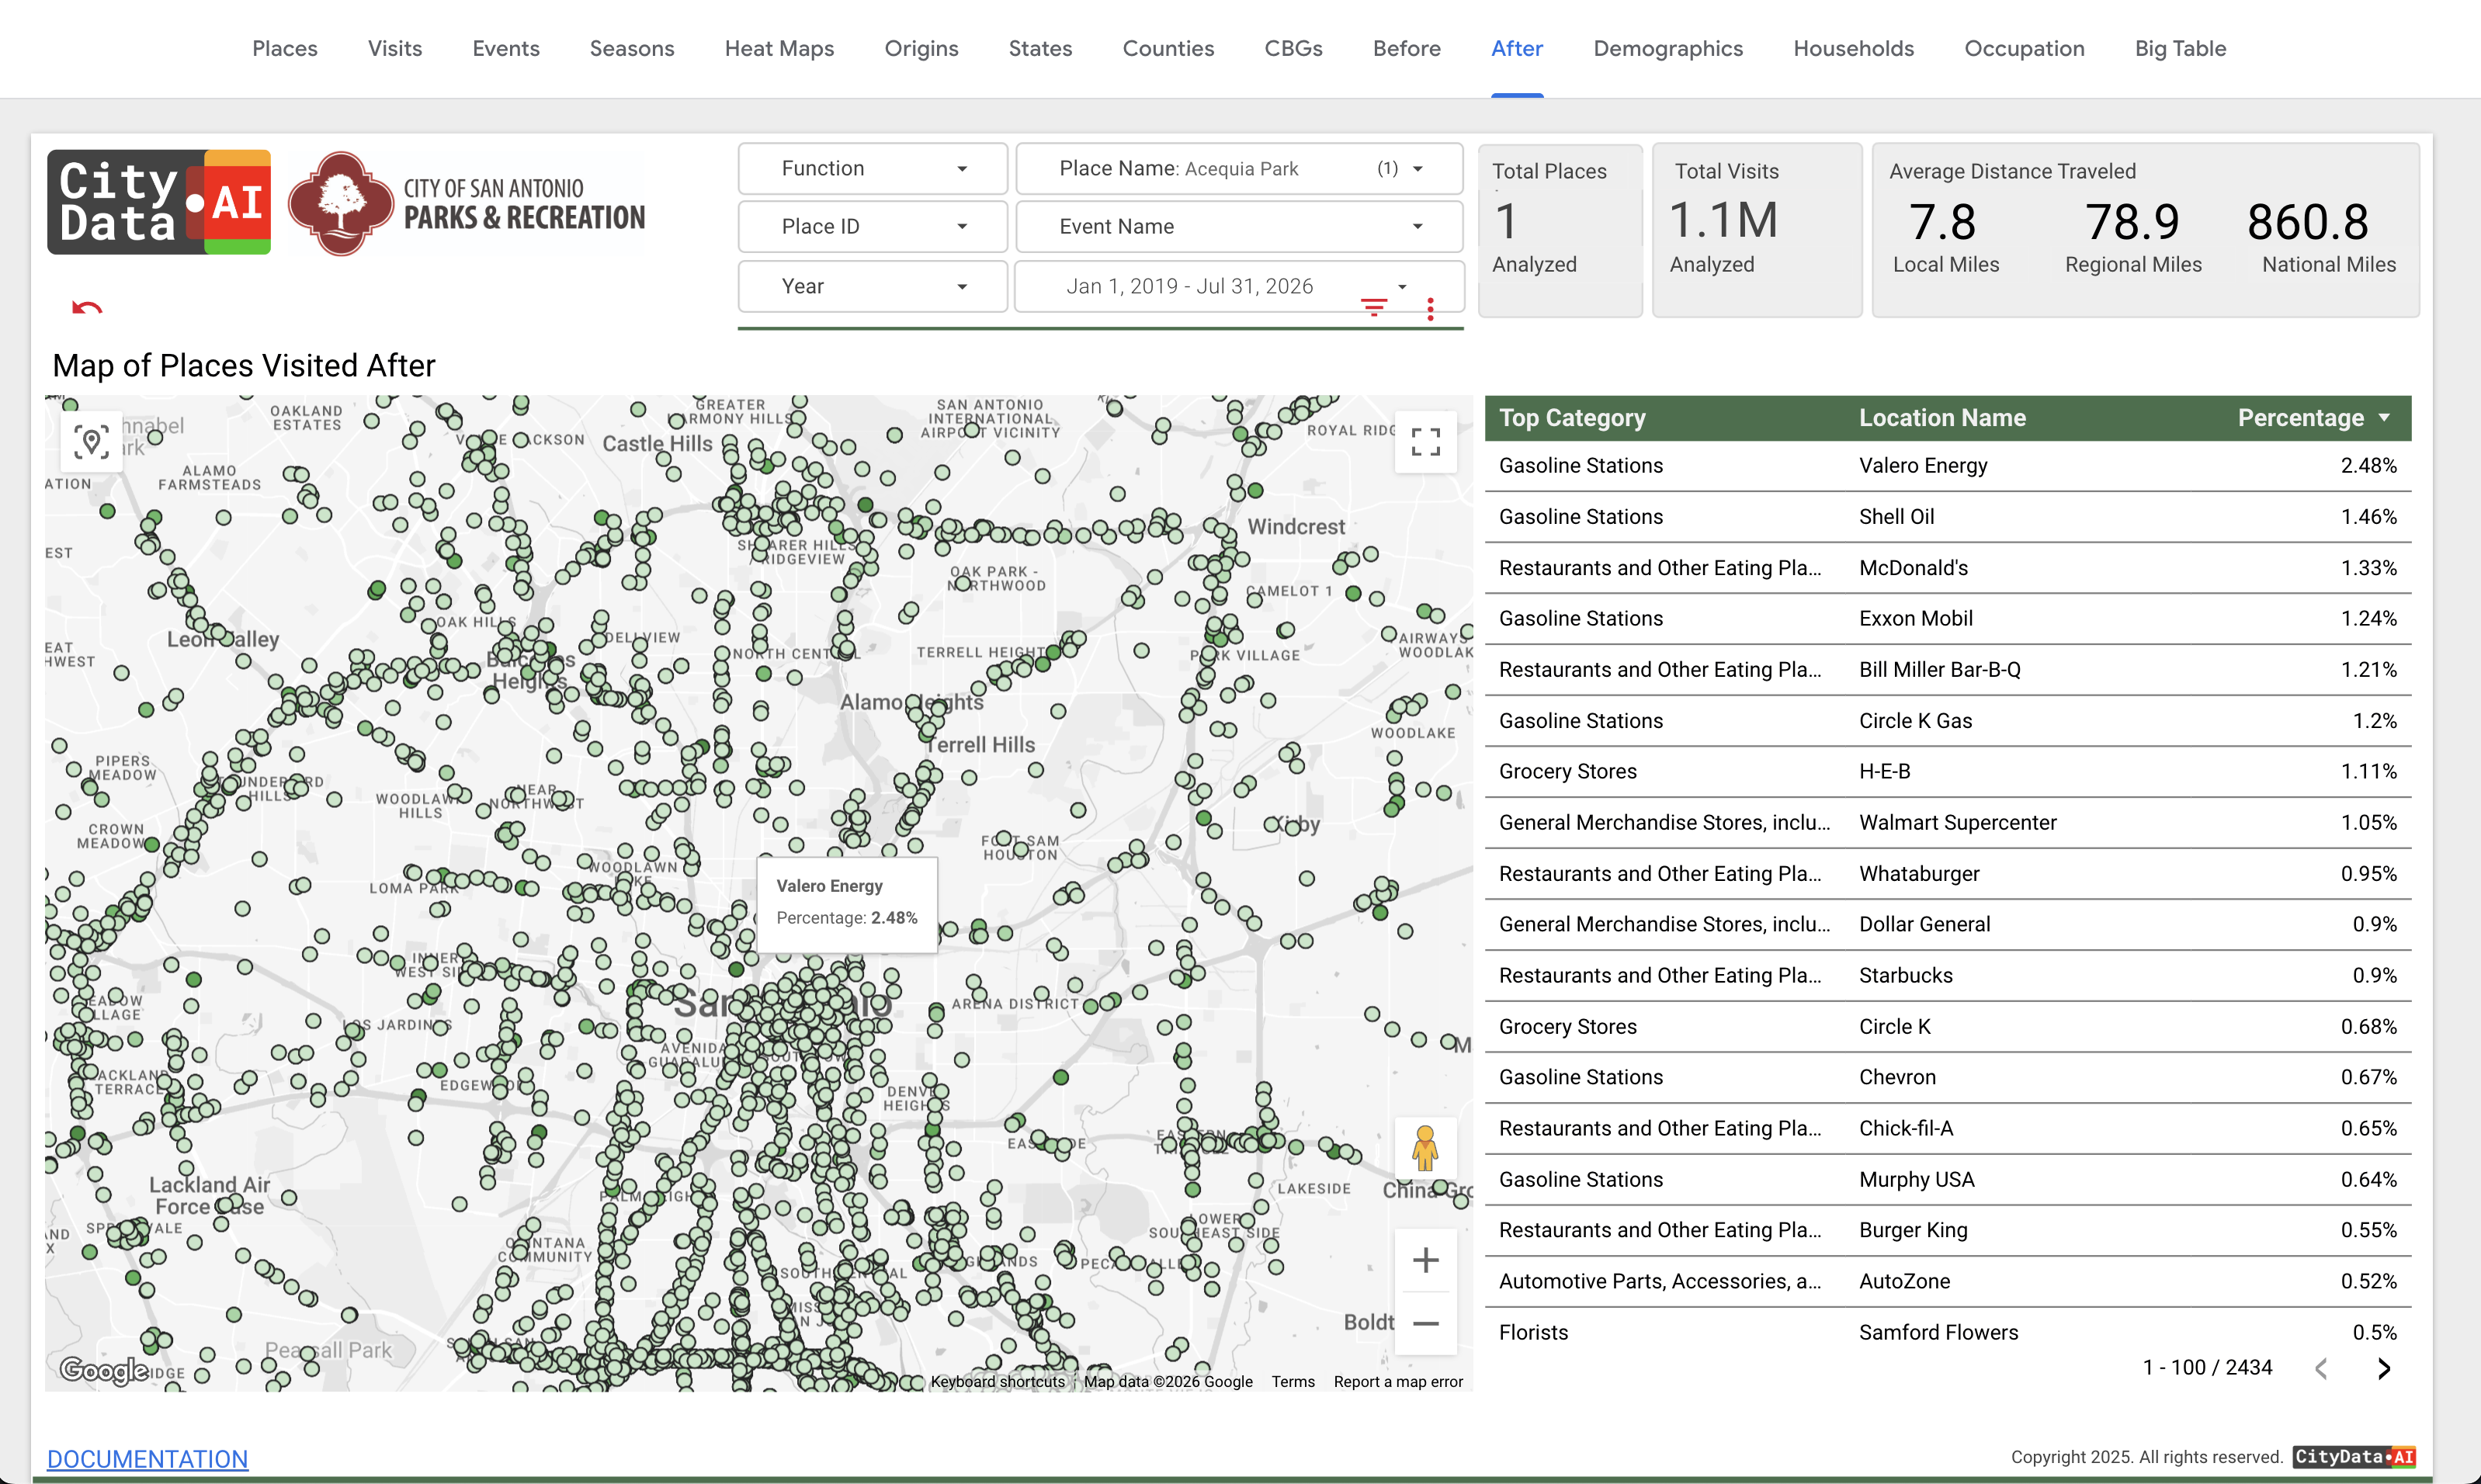Open the red three-dot options menu
The image size is (2481, 1484).
click(1430, 309)
